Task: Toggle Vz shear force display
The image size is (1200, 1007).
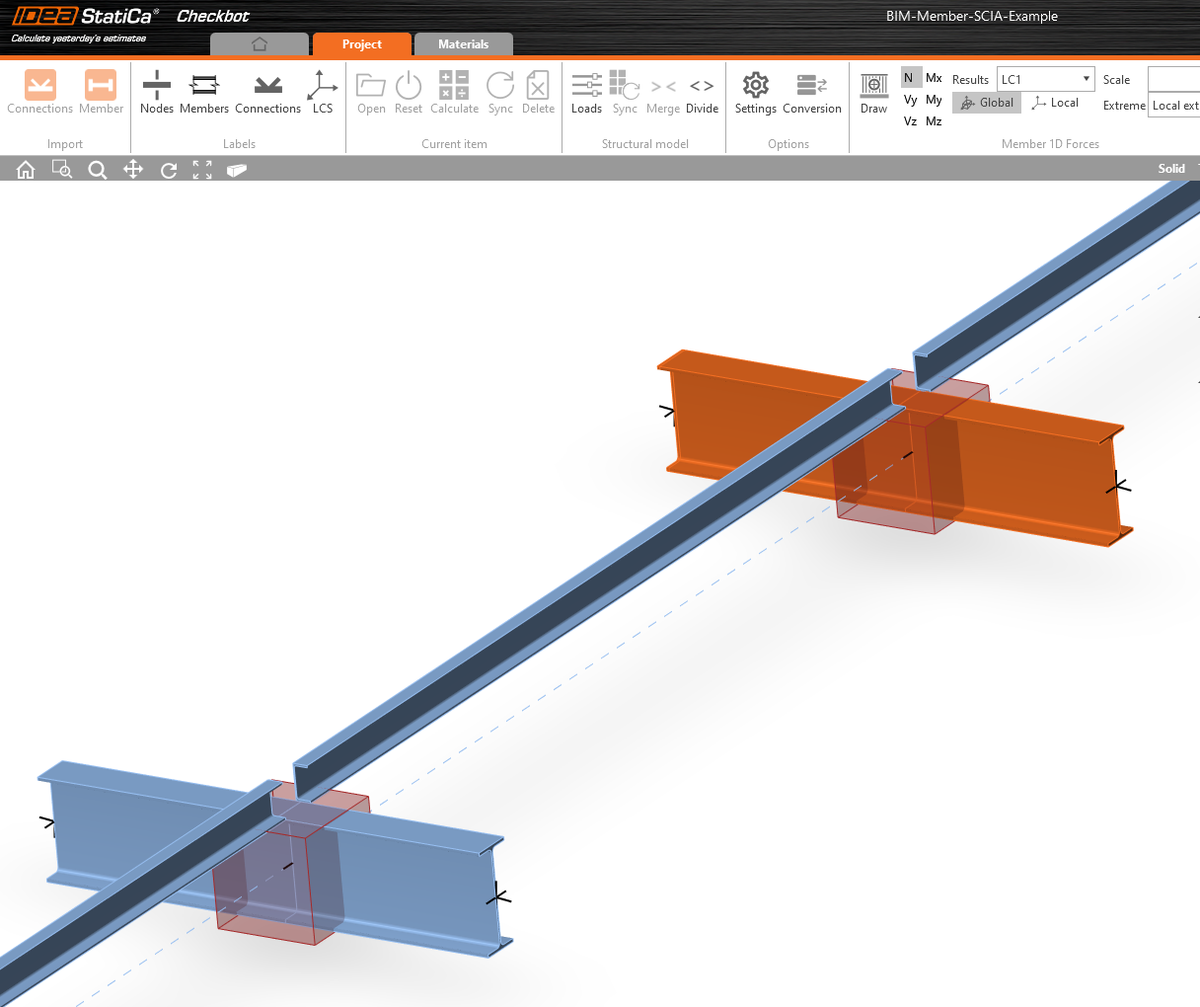Action: pyautogui.click(x=910, y=120)
